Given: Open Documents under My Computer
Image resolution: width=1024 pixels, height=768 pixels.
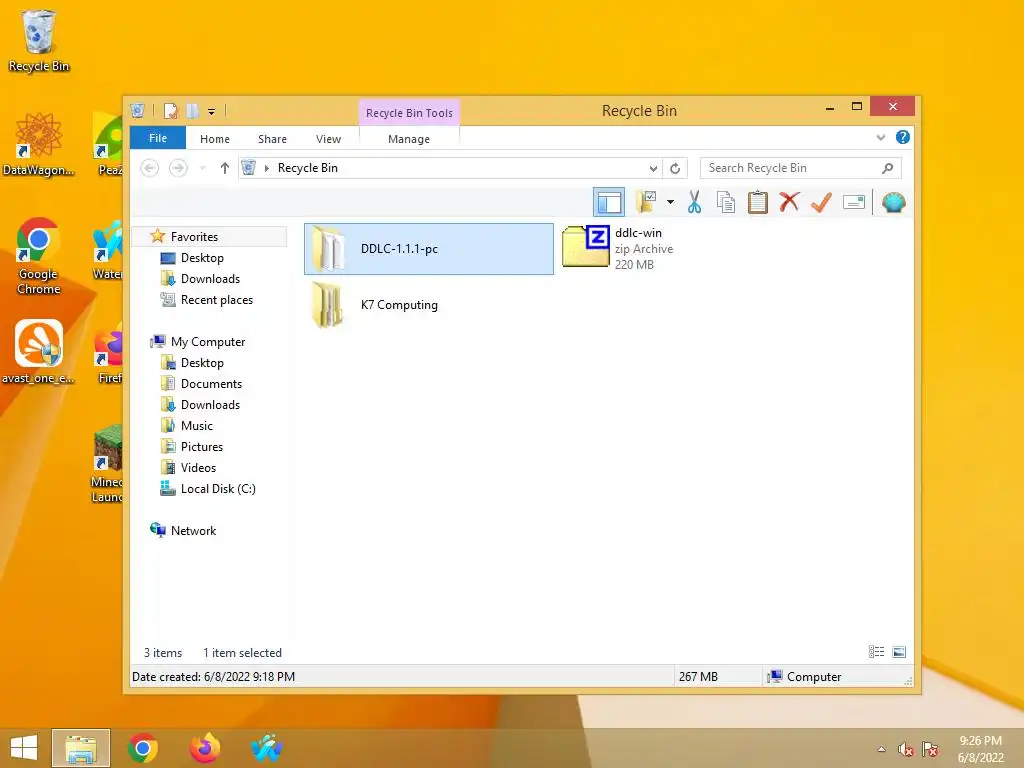Looking at the screenshot, I should coord(211,383).
